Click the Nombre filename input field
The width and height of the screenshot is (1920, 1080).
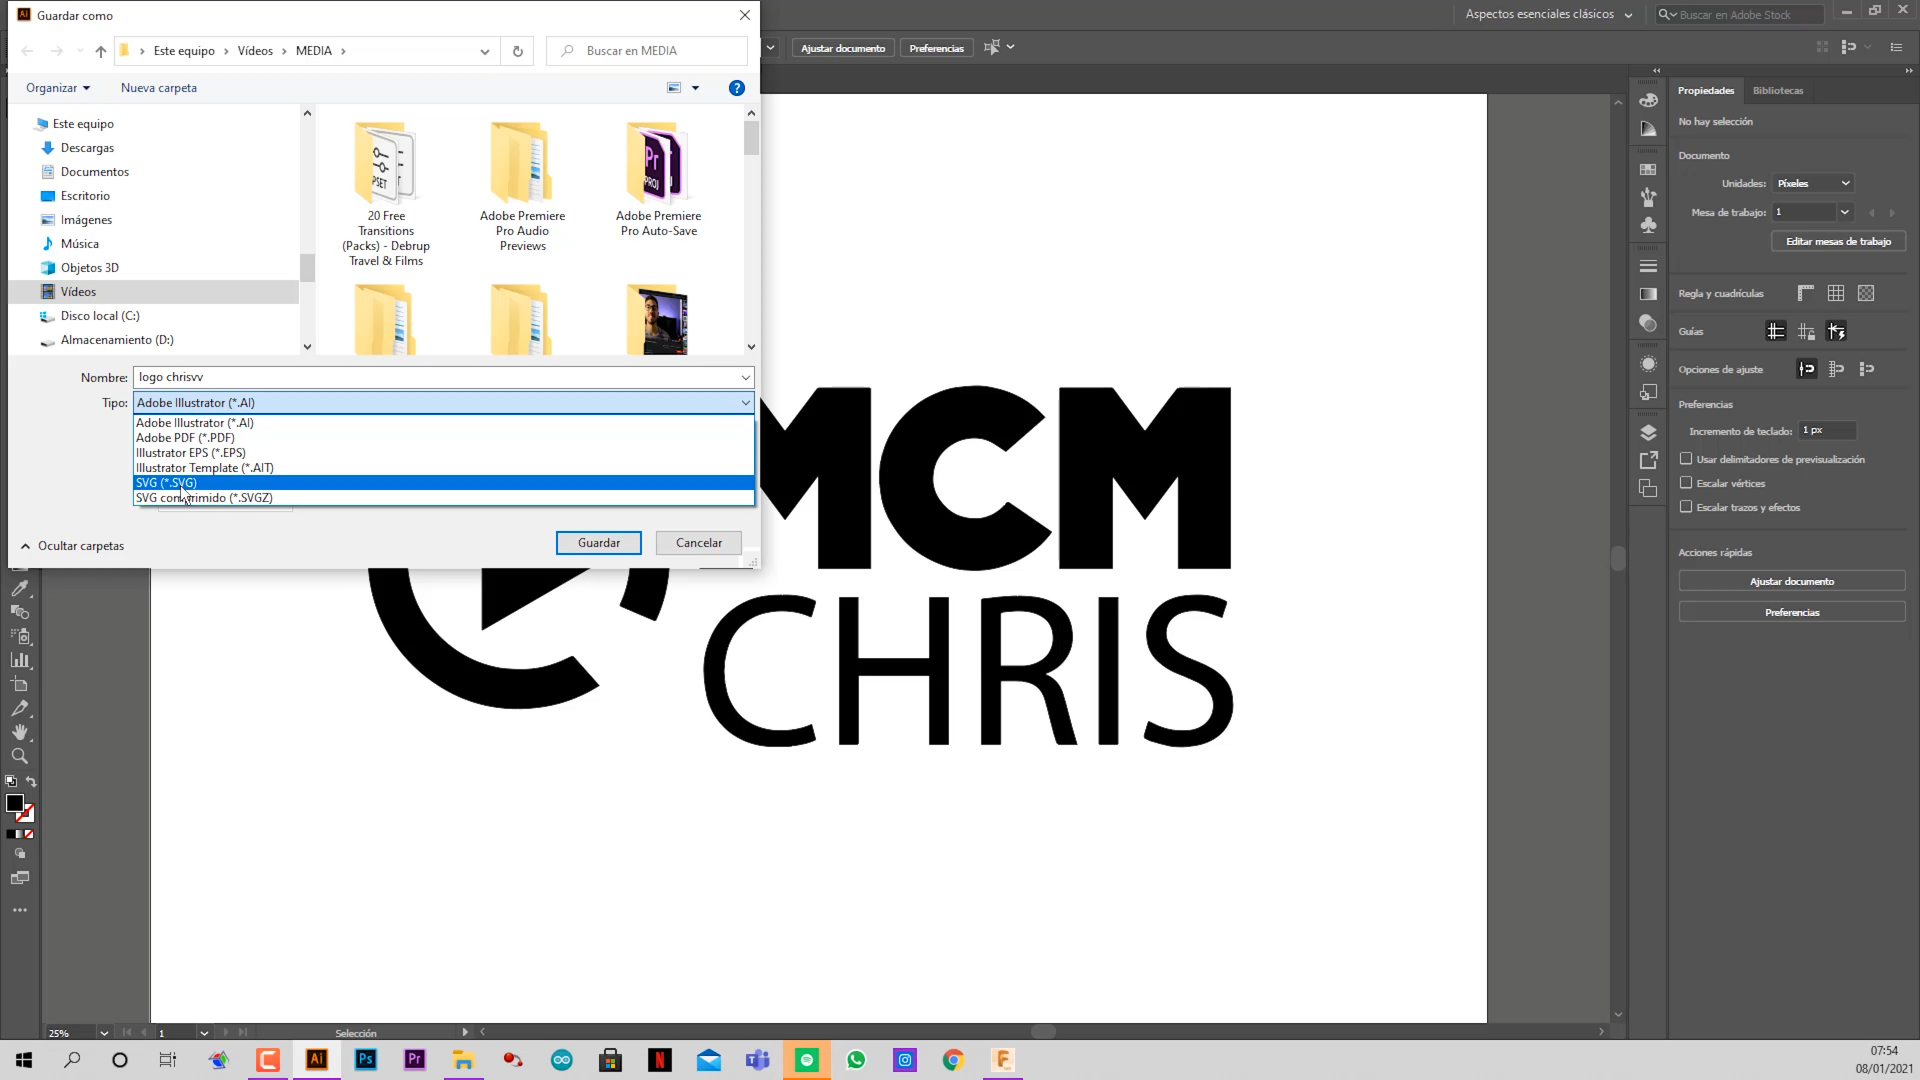tap(436, 377)
